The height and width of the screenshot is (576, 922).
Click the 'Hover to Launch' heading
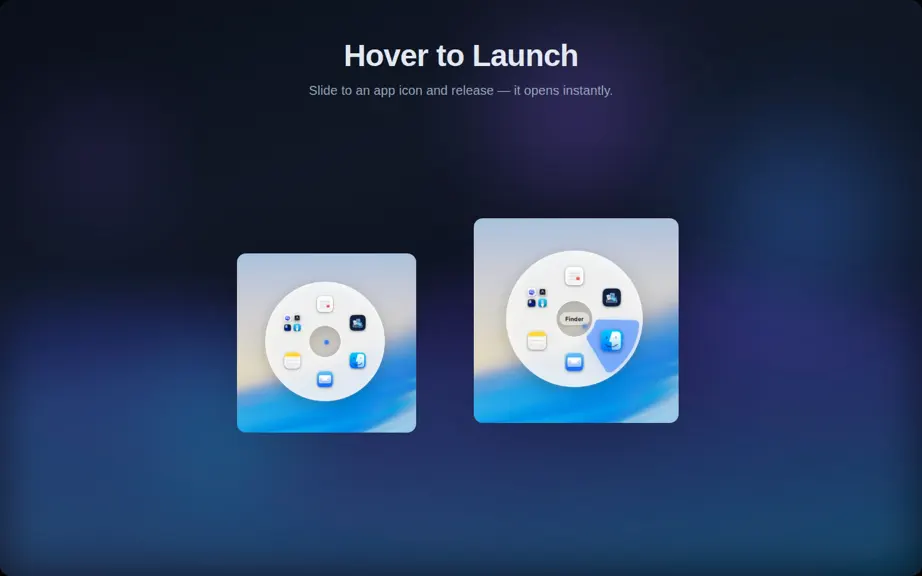coord(461,56)
